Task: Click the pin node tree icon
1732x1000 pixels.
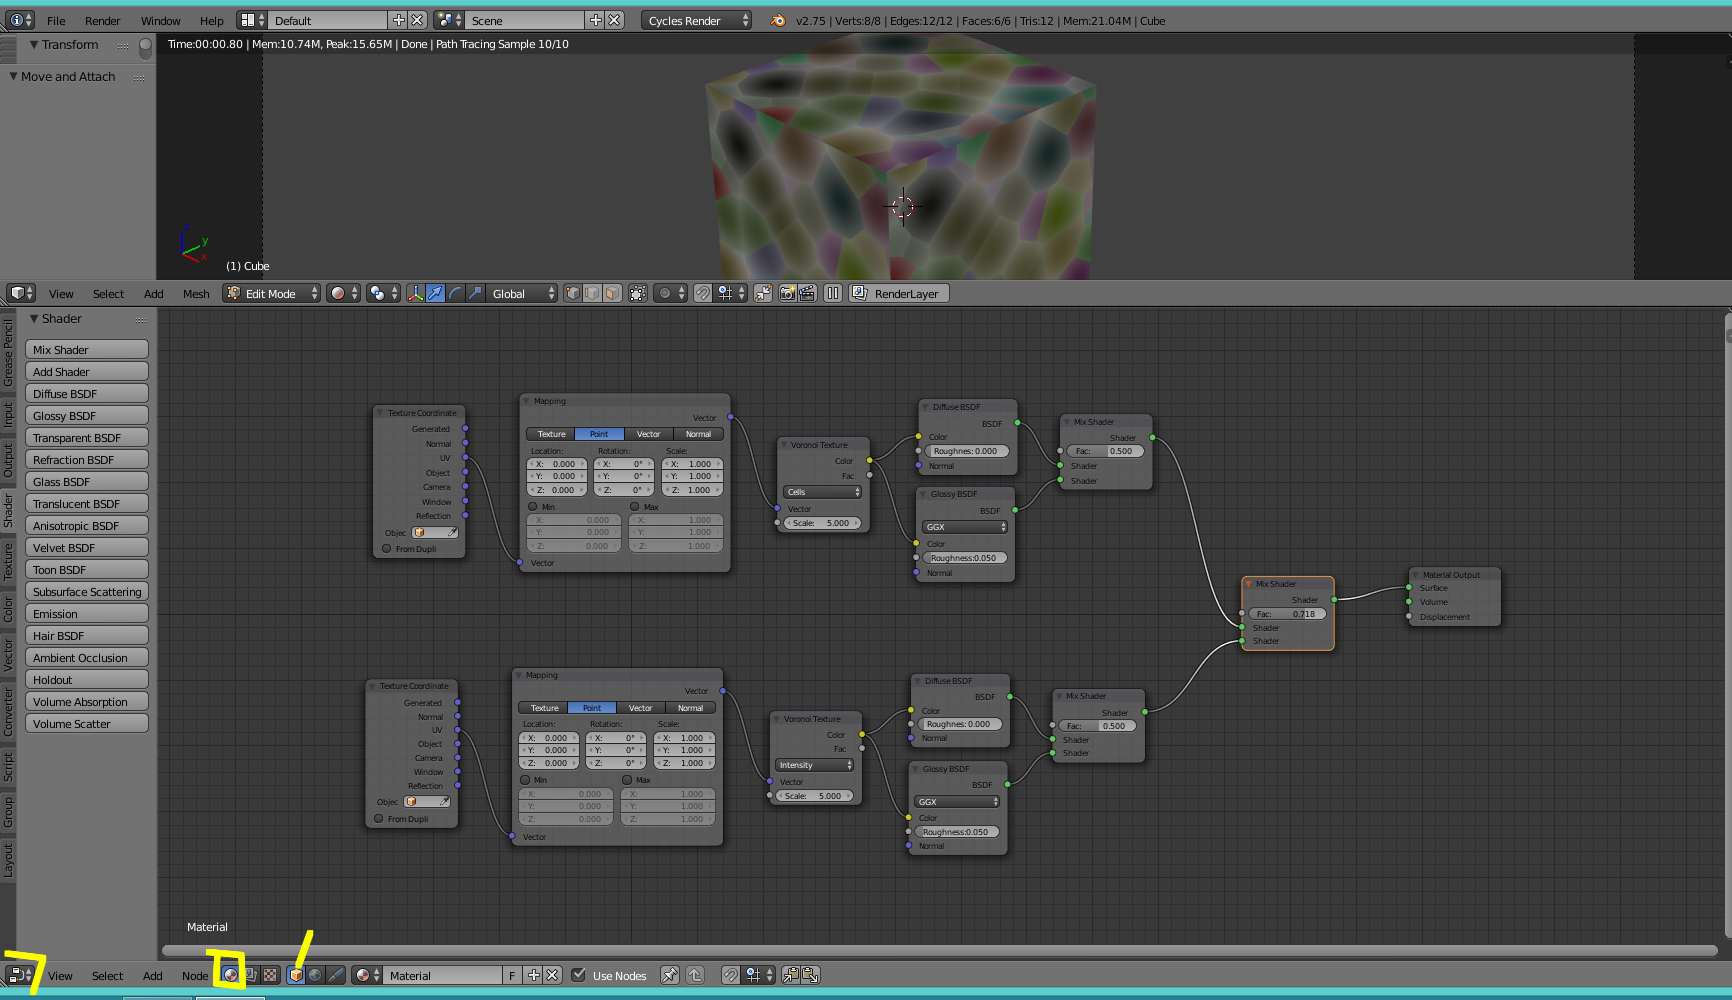Action: pyautogui.click(x=670, y=975)
